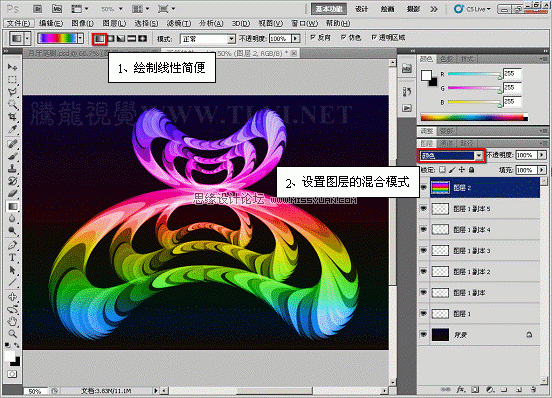Select the Gradient tool in toolbox
Image resolution: width=552 pixels, height=398 pixels.
[x=12, y=206]
